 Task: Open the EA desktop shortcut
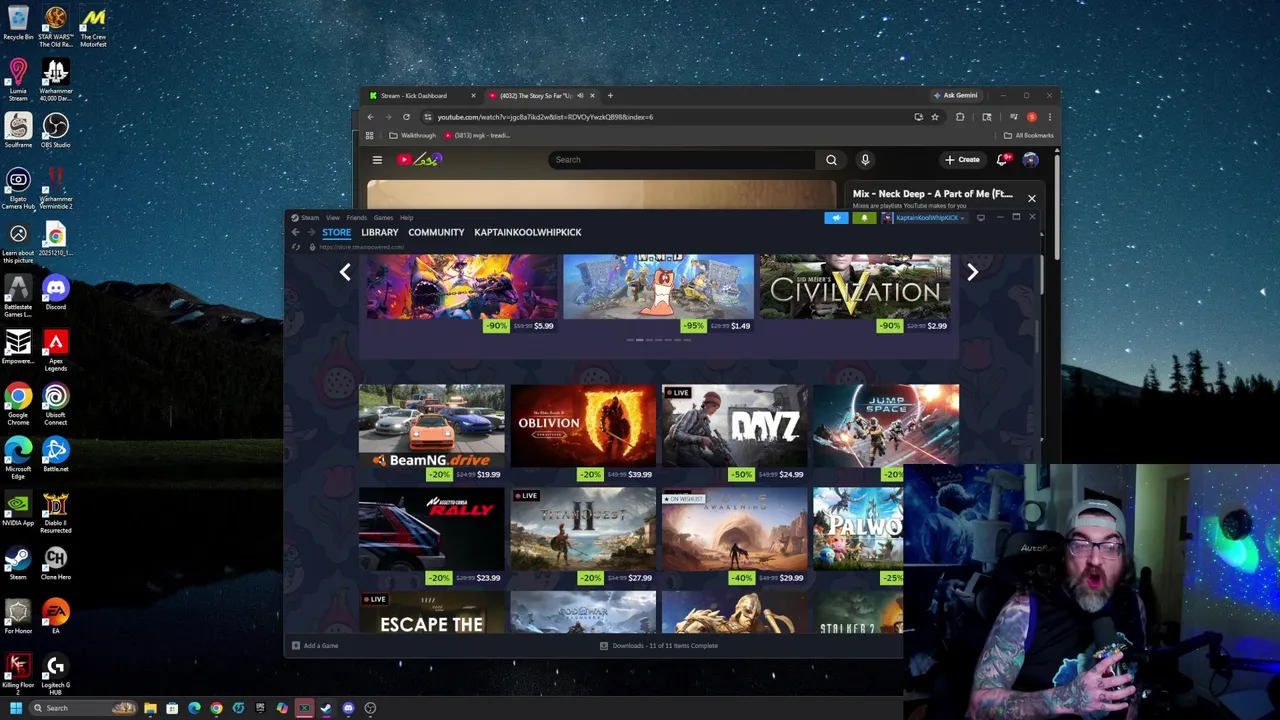(55, 617)
